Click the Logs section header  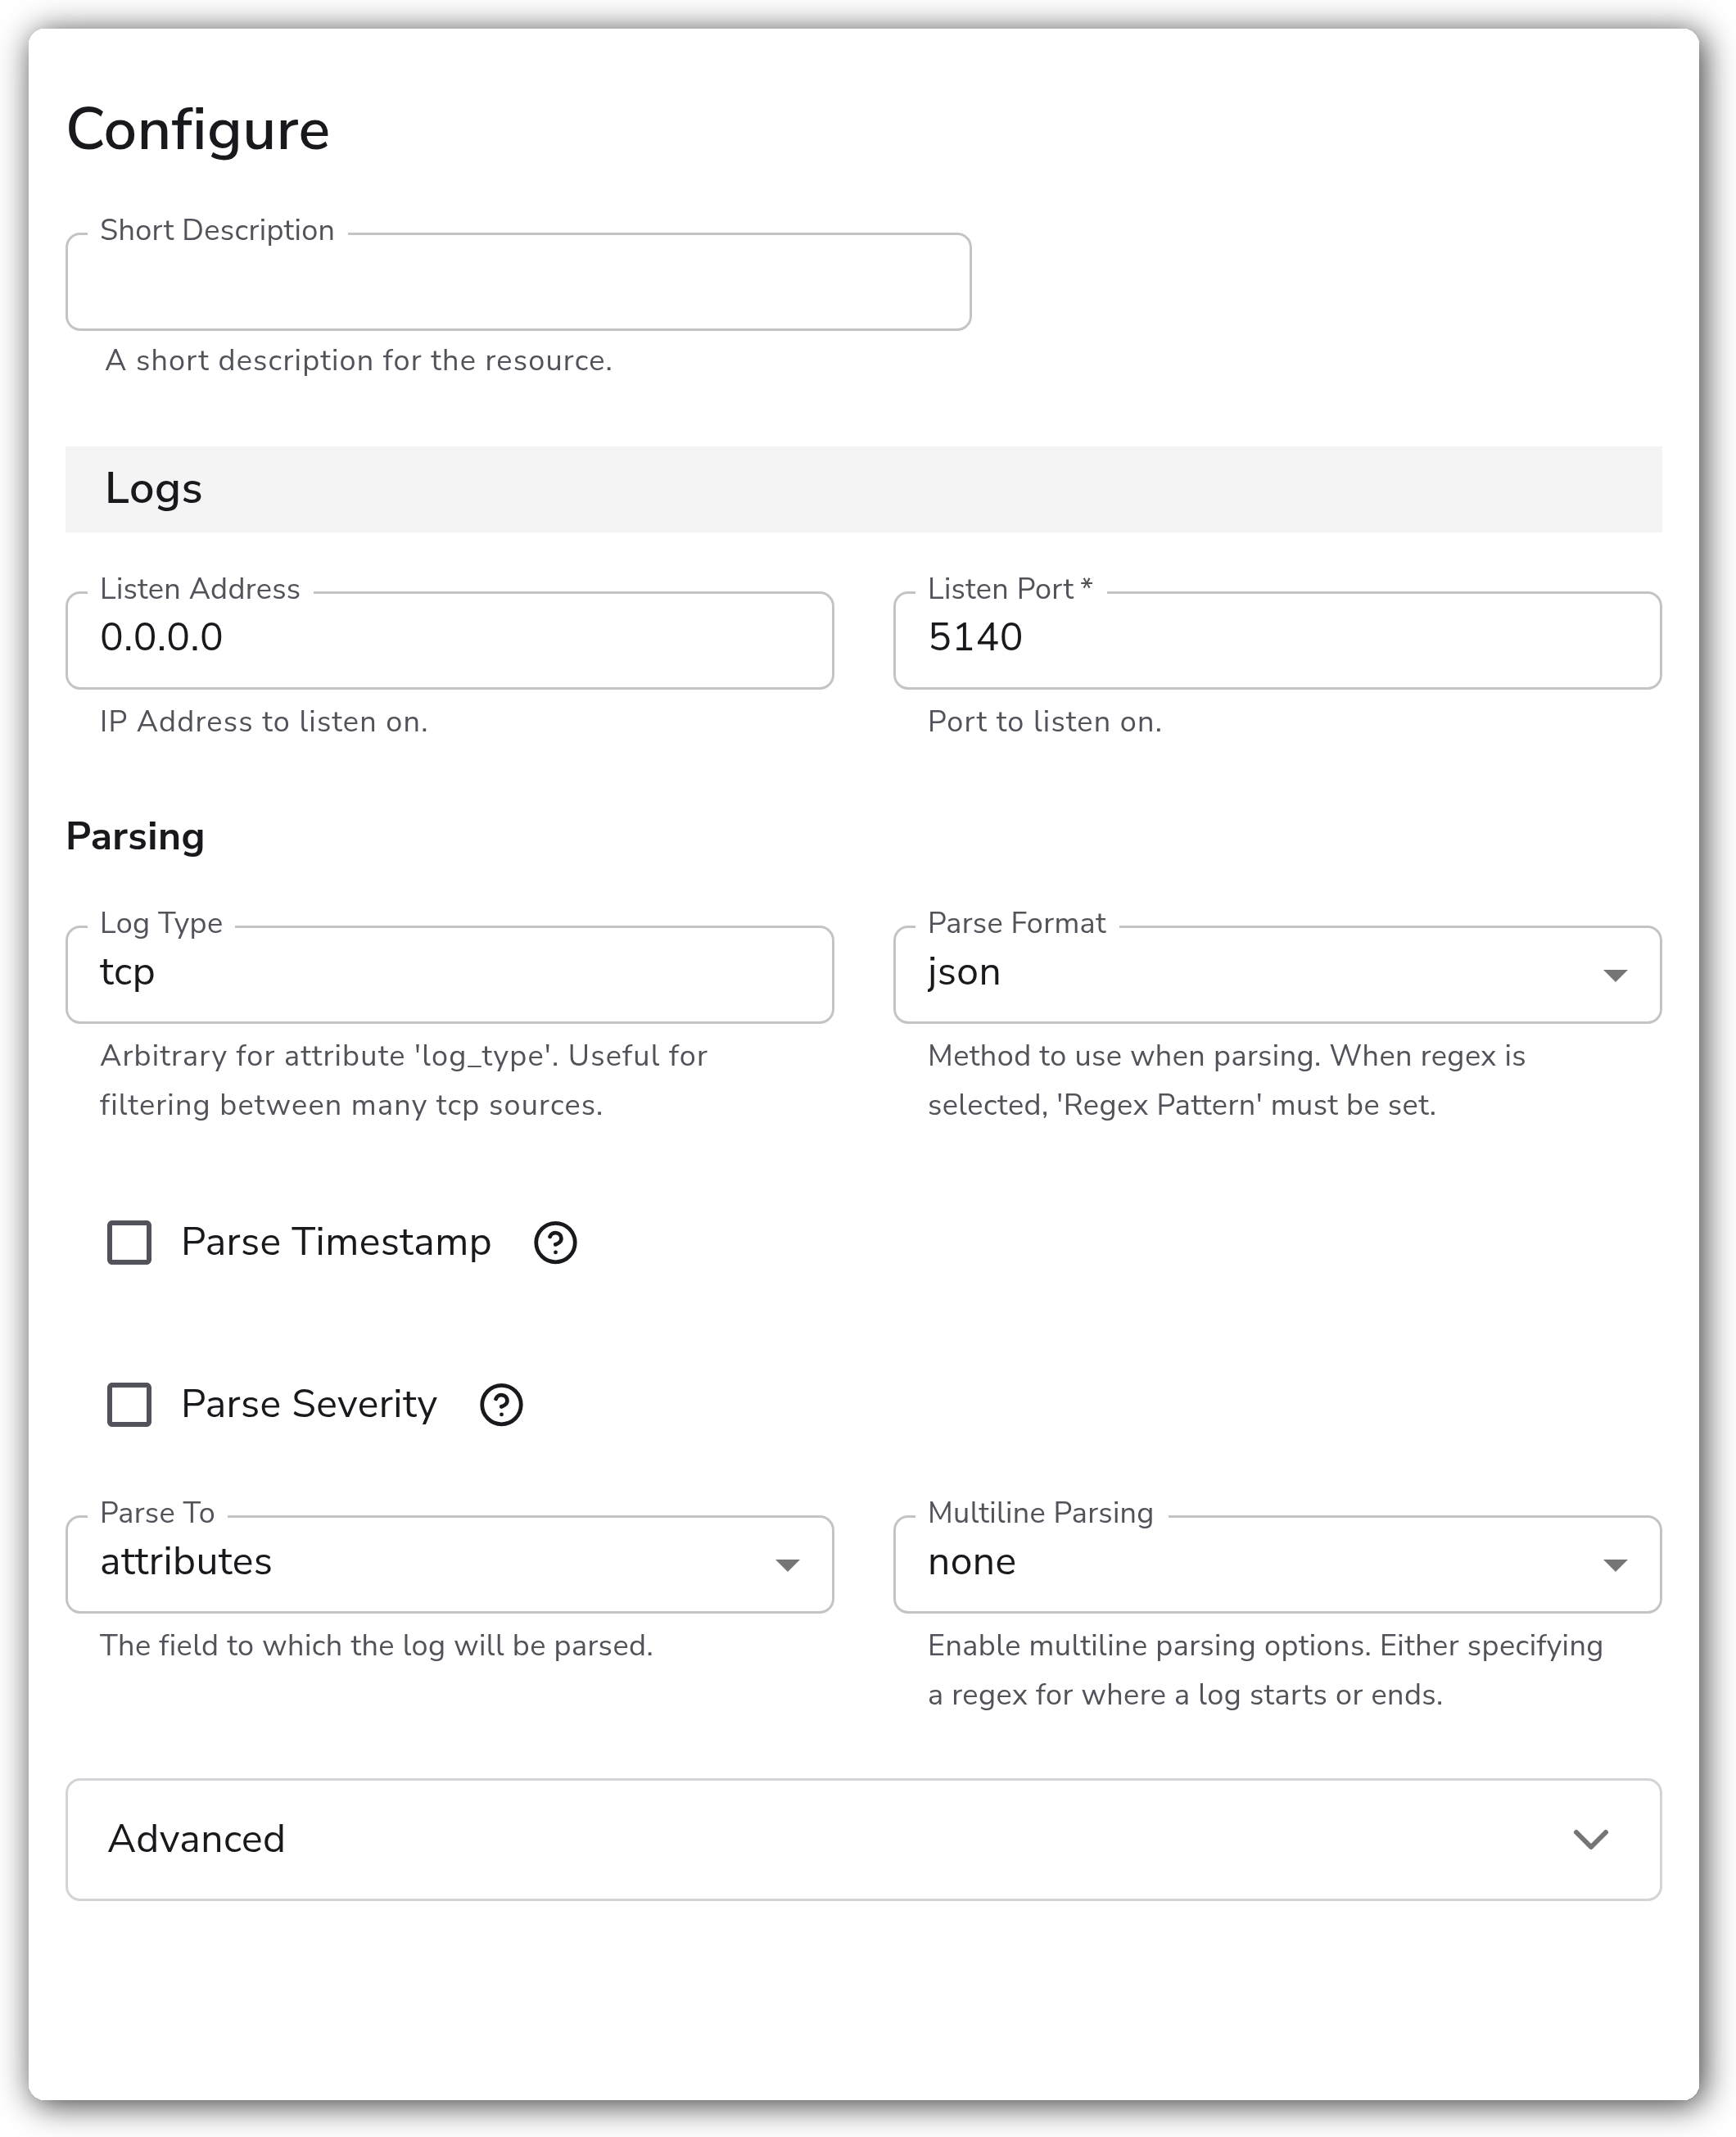[863, 489]
